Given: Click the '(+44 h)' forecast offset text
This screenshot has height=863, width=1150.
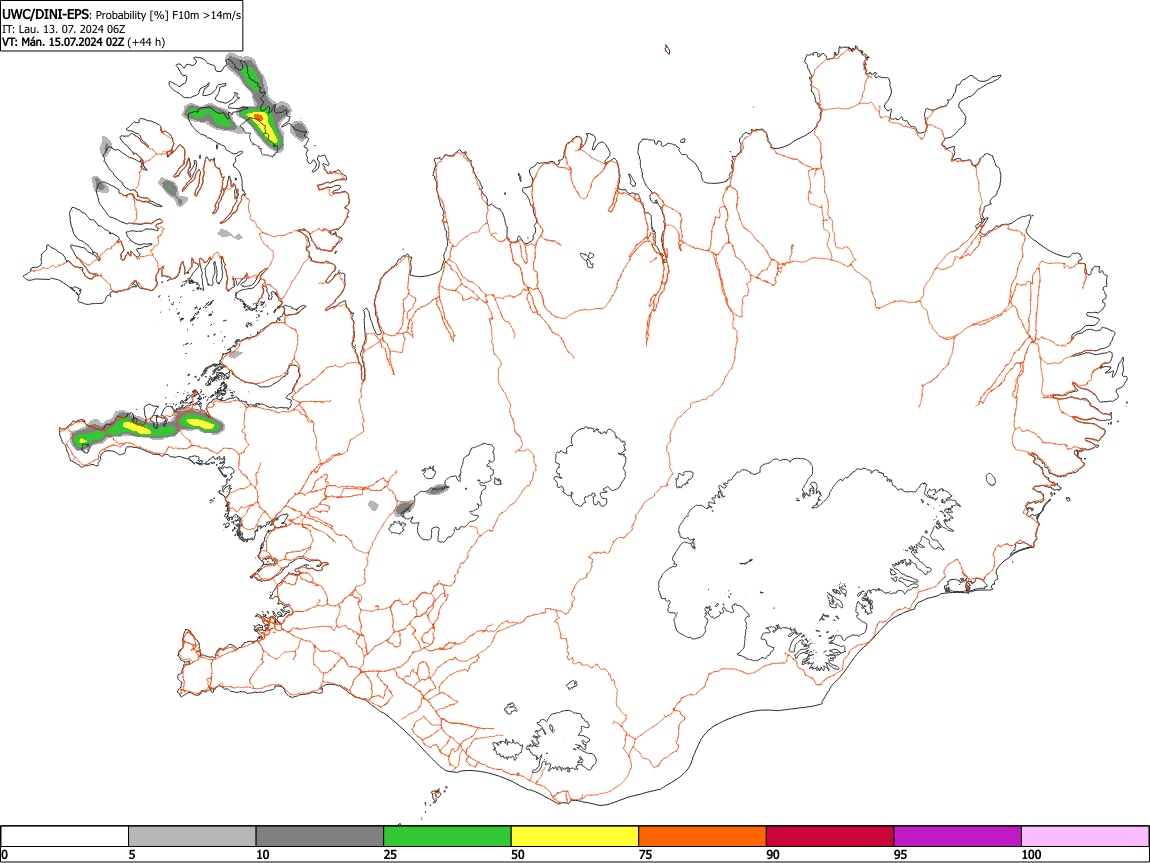Looking at the screenshot, I should [146, 43].
